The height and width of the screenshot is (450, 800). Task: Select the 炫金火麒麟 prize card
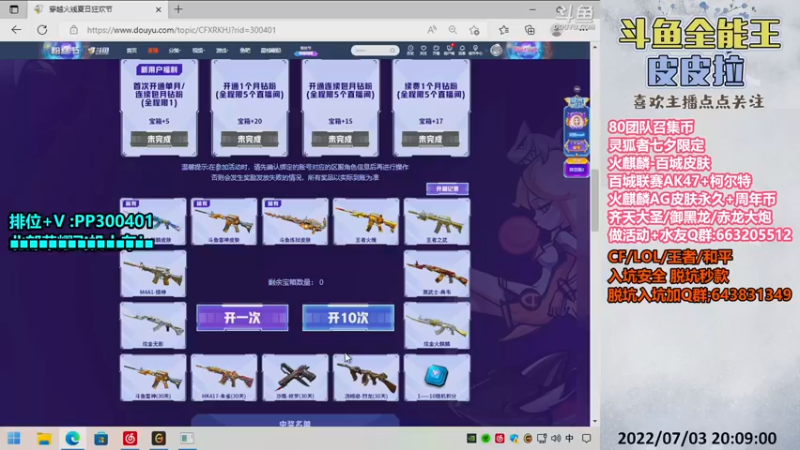tap(437, 326)
